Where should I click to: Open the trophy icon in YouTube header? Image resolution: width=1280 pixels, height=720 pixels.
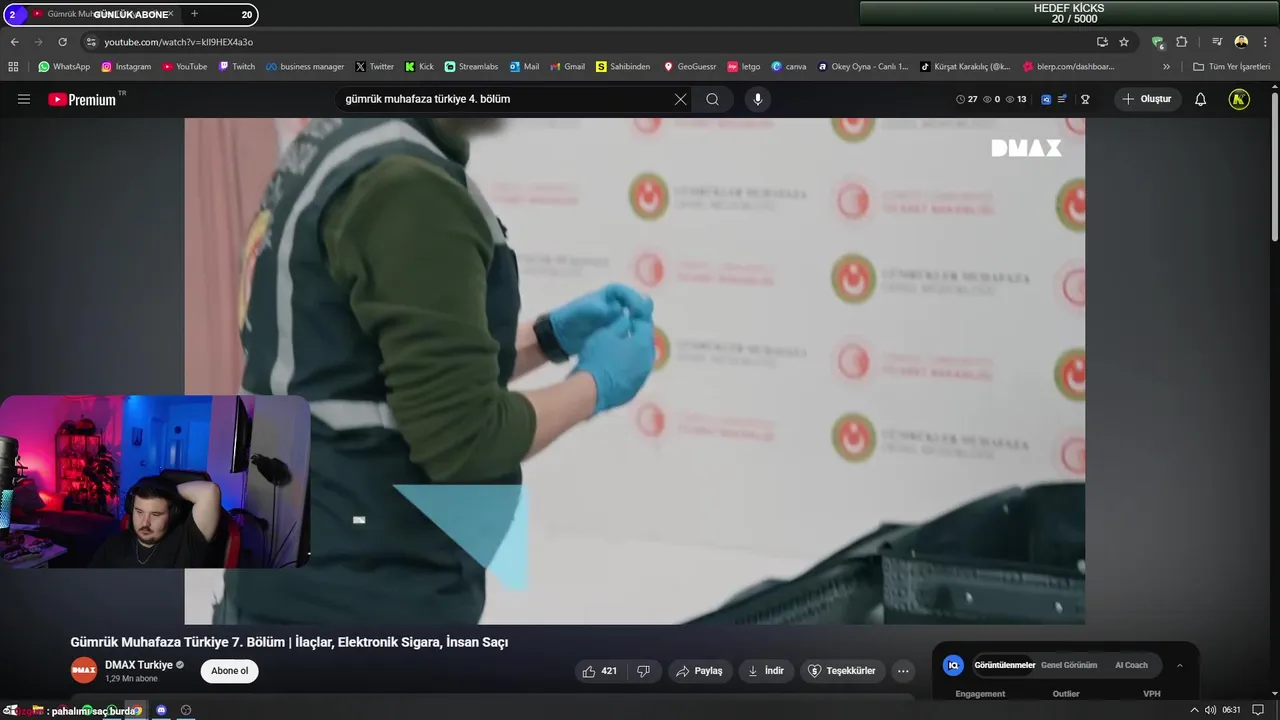(x=1085, y=99)
